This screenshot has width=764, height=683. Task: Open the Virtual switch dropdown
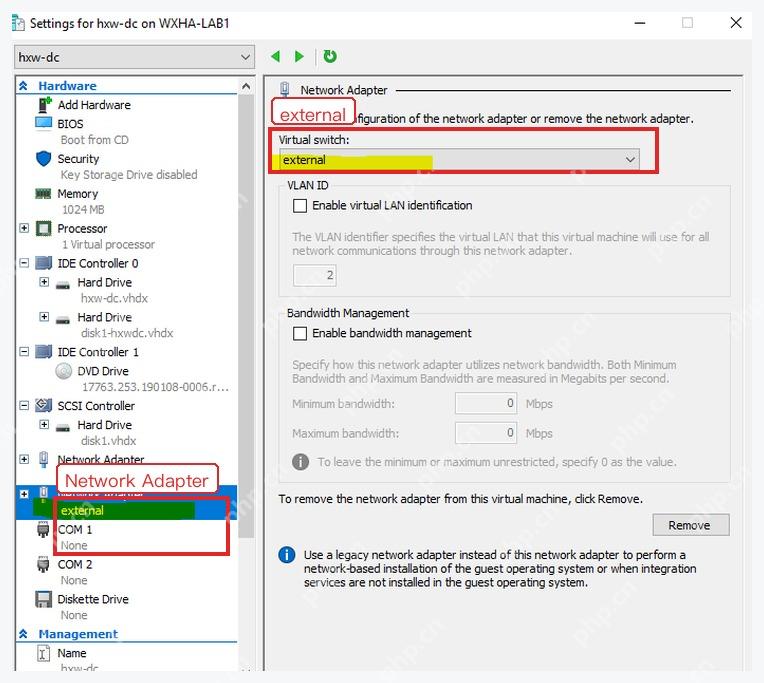[x=459, y=160]
